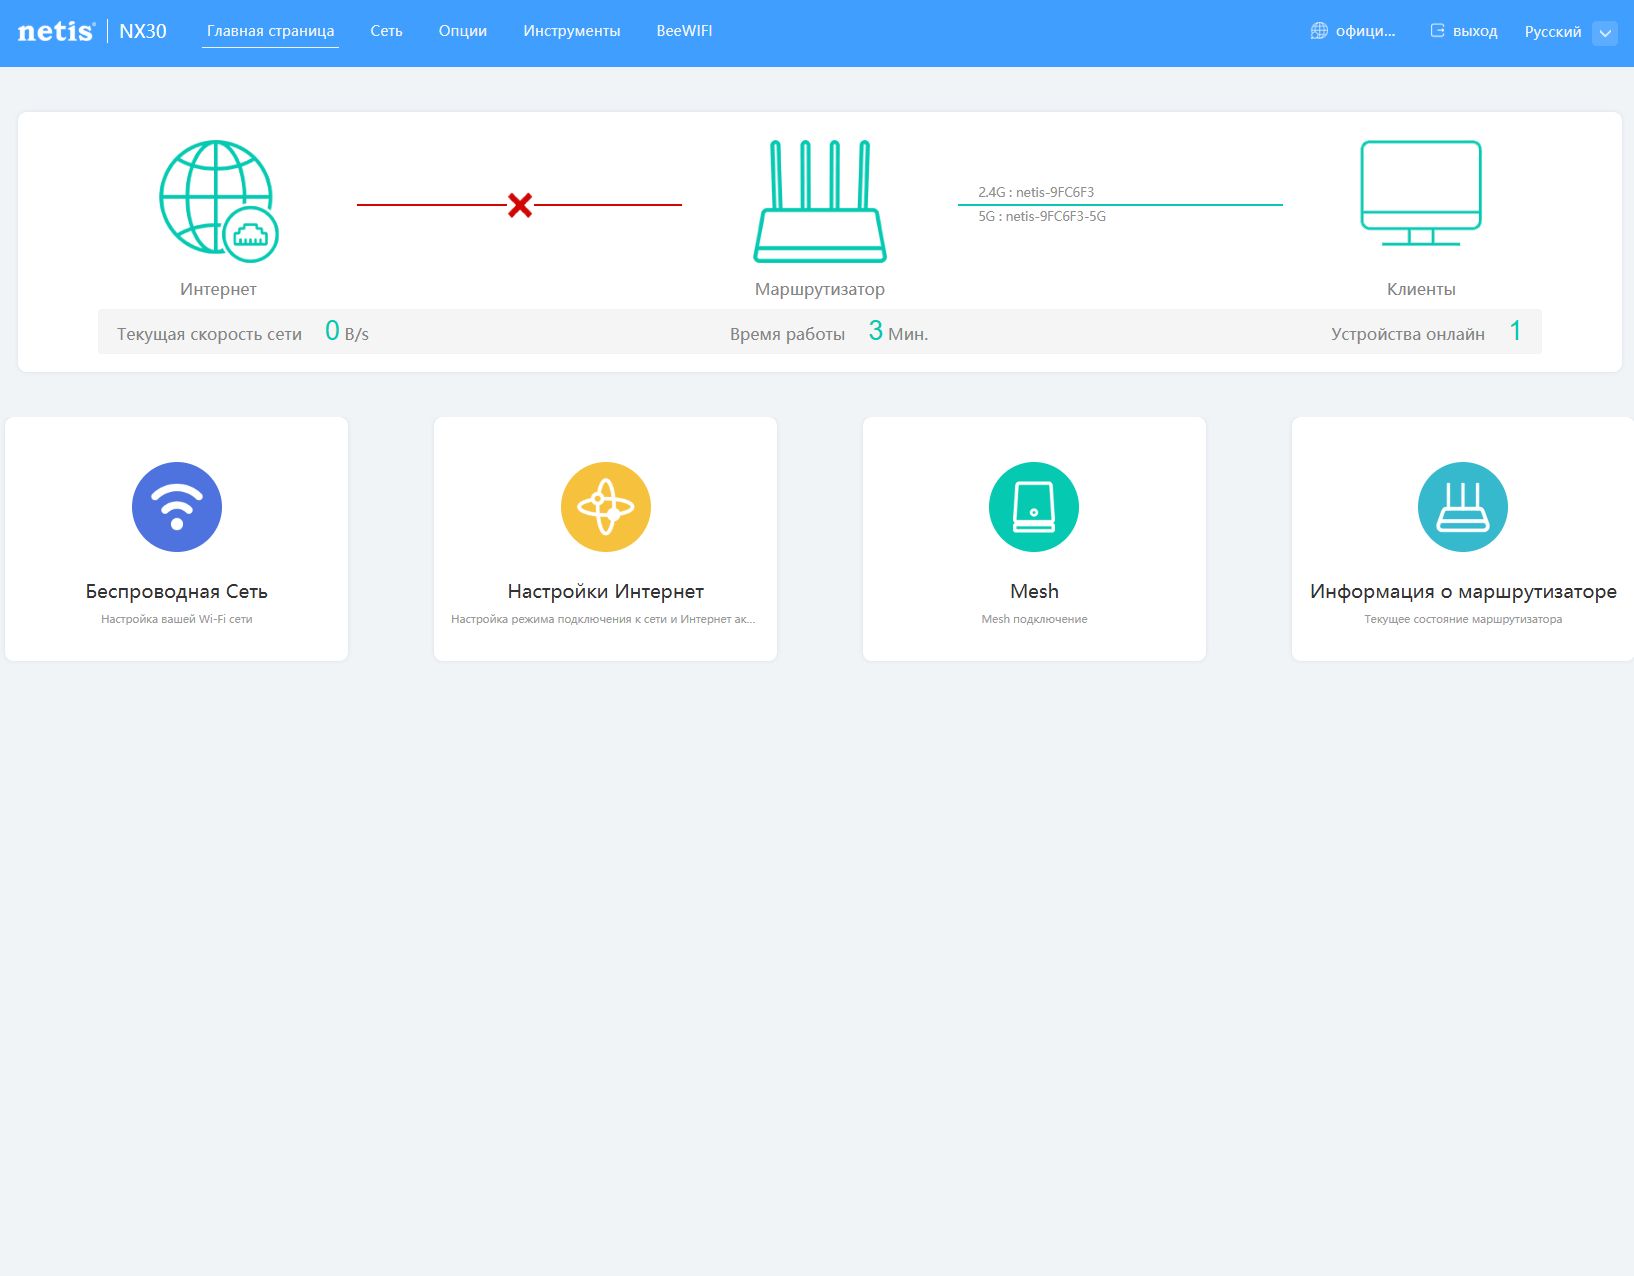Open the Опции menu
Viewport: 1634px width, 1276px height.
point(463,31)
